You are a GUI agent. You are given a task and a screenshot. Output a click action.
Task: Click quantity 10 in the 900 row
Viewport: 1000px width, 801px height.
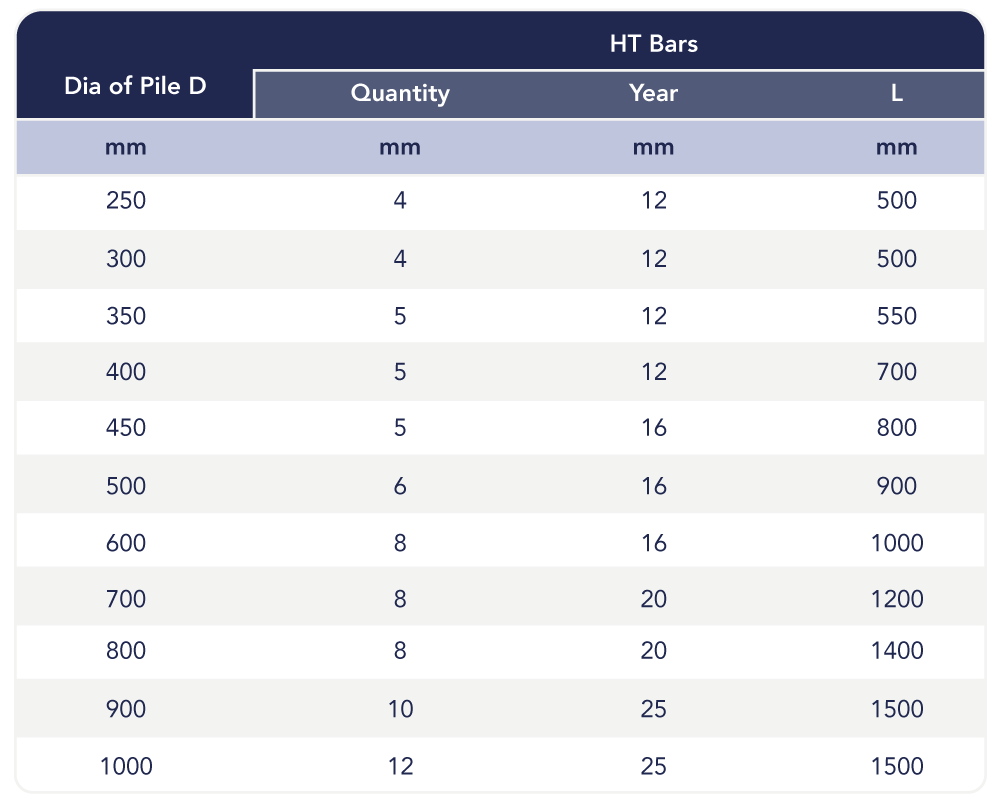pyautogui.click(x=401, y=709)
